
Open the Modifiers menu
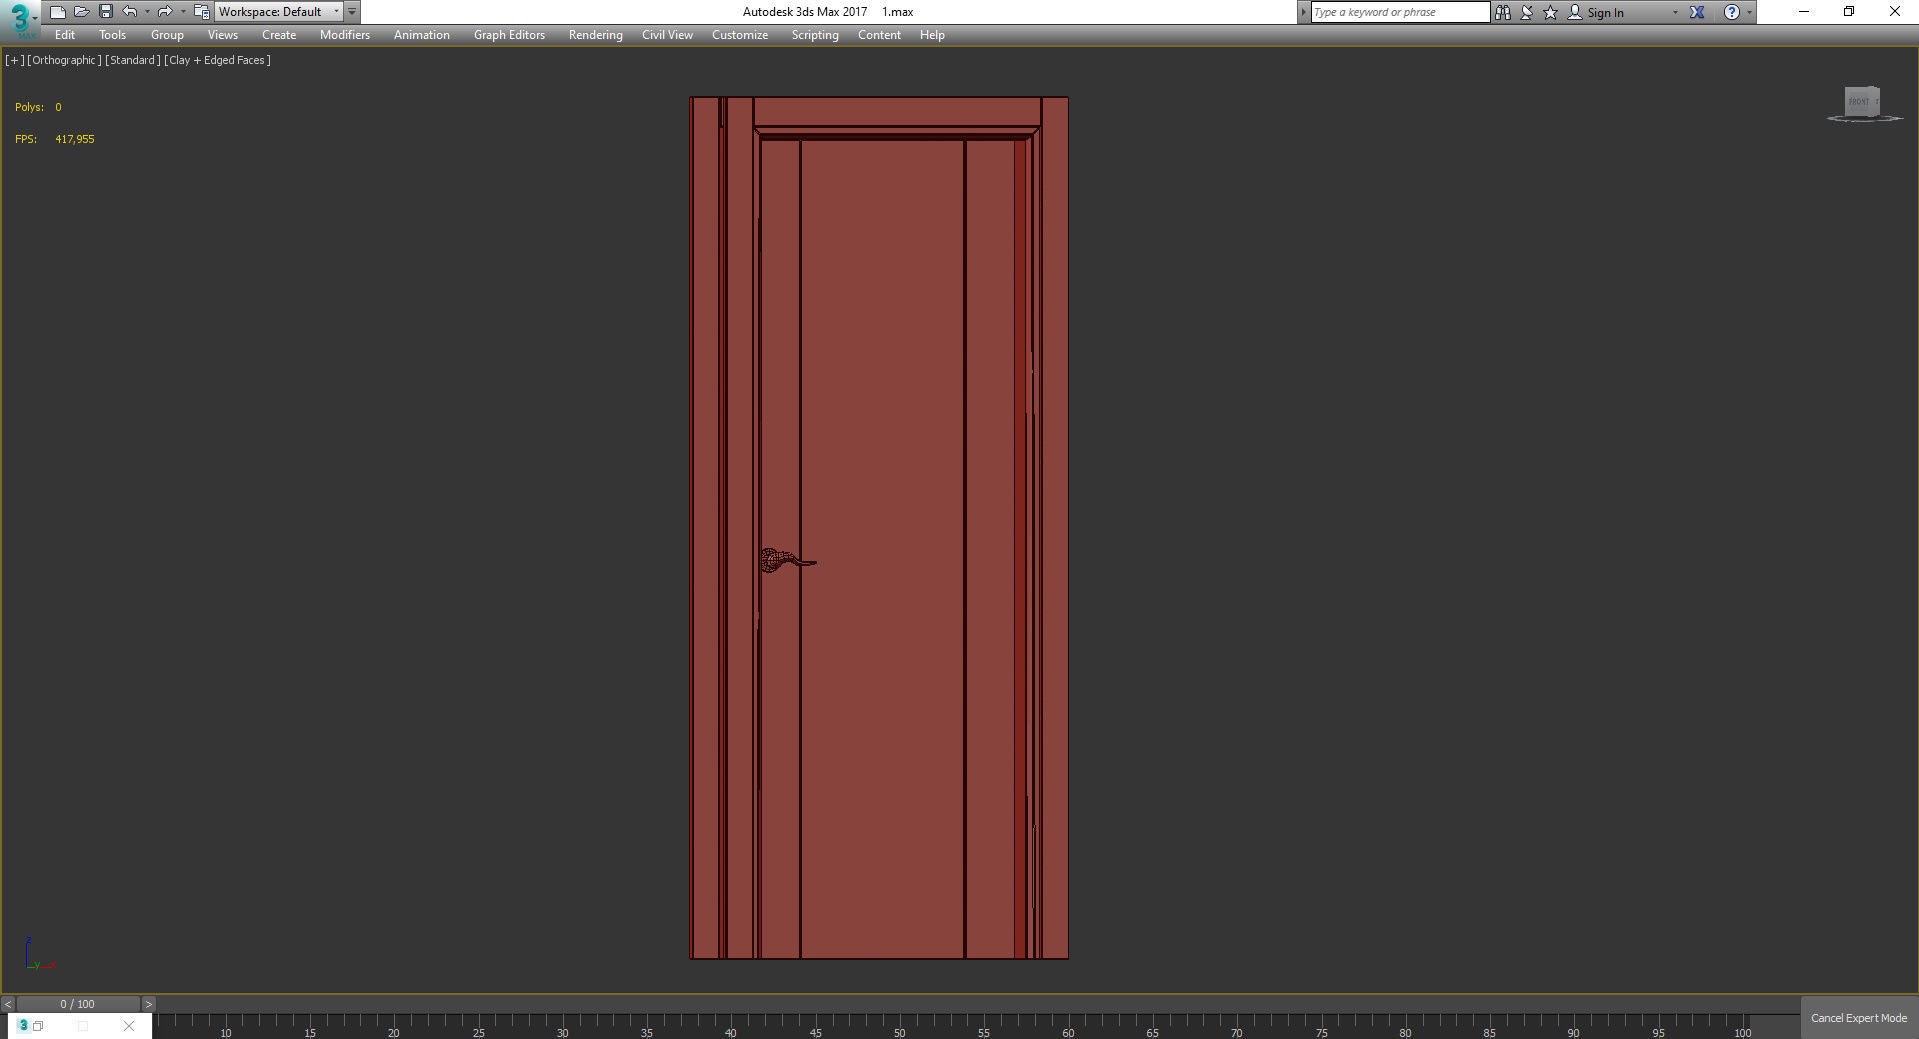(345, 35)
